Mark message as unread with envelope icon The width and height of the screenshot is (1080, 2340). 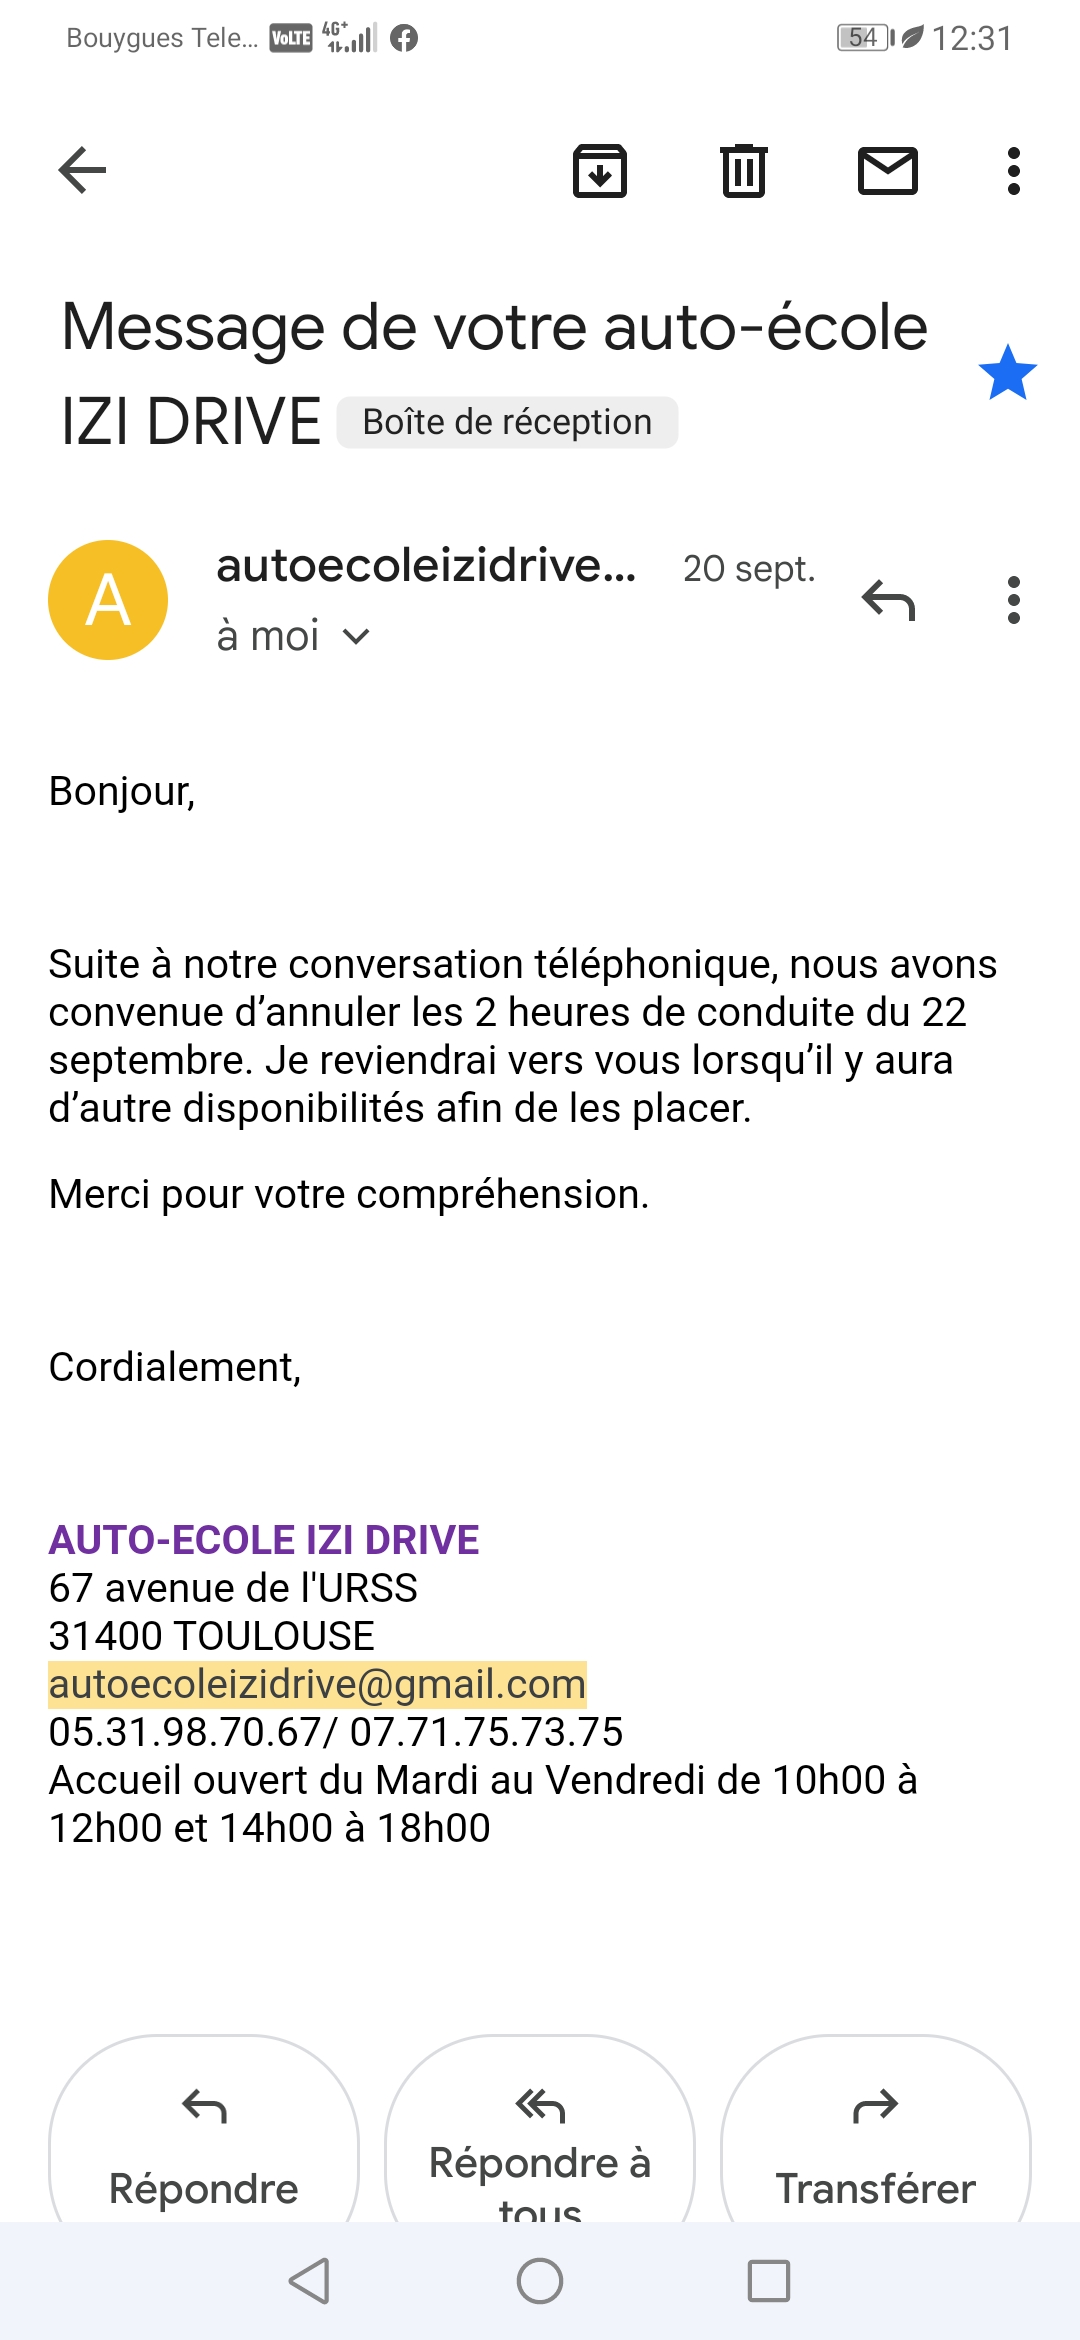888,170
